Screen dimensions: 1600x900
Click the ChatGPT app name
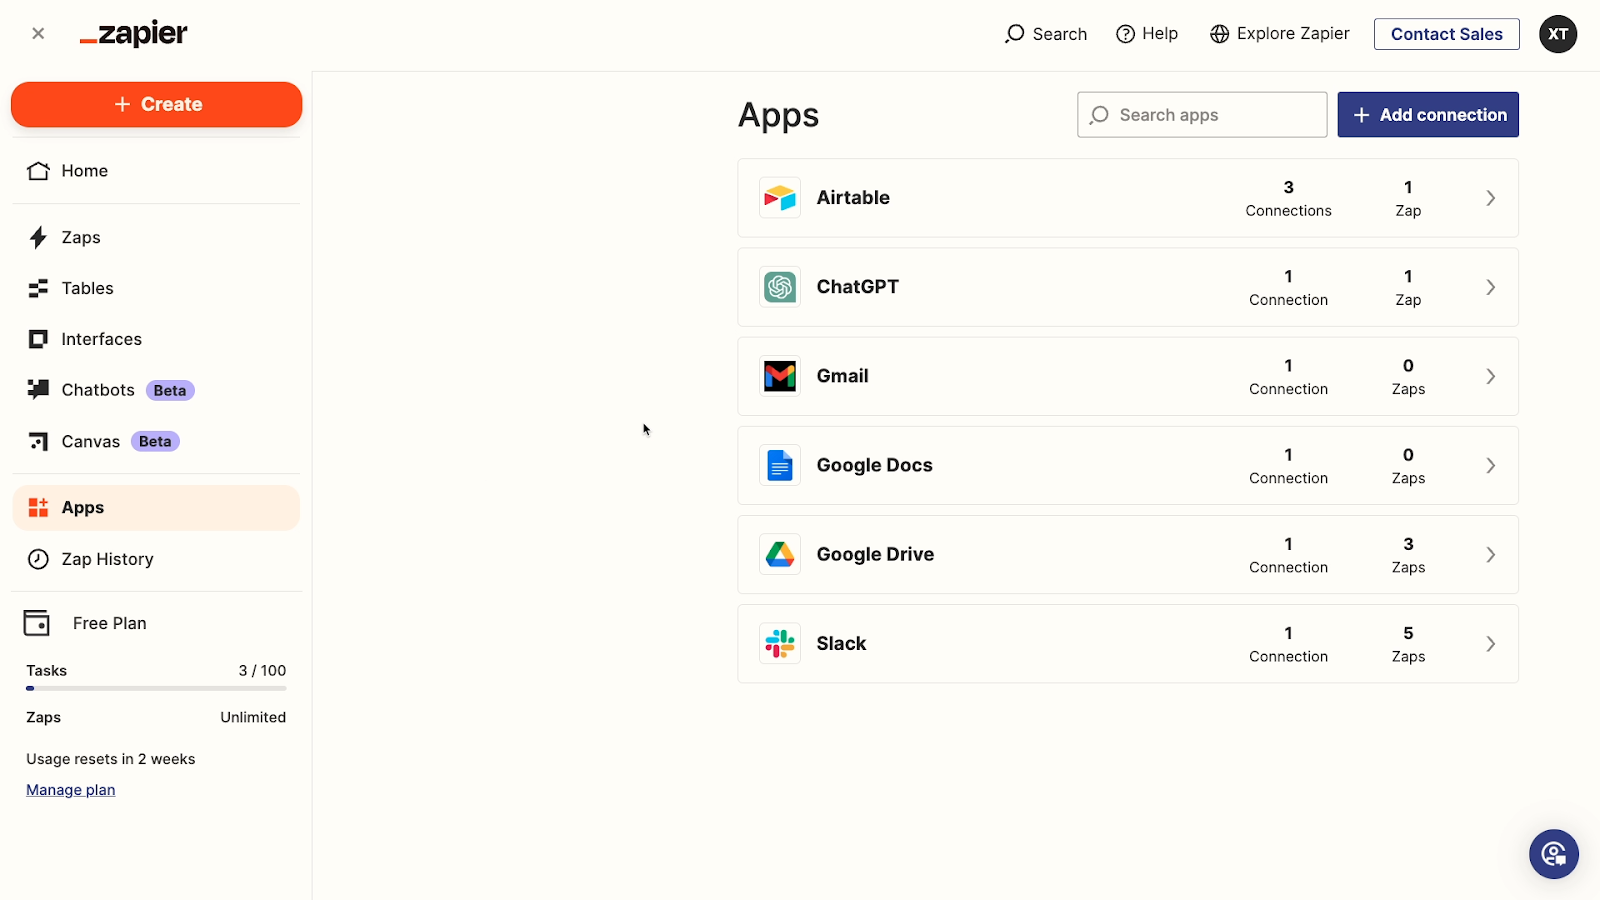pyautogui.click(x=858, y=287)
